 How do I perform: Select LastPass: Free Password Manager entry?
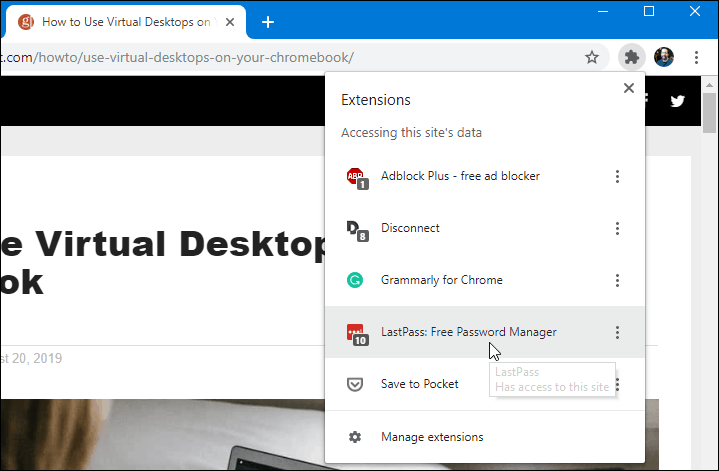coord(485,332)
